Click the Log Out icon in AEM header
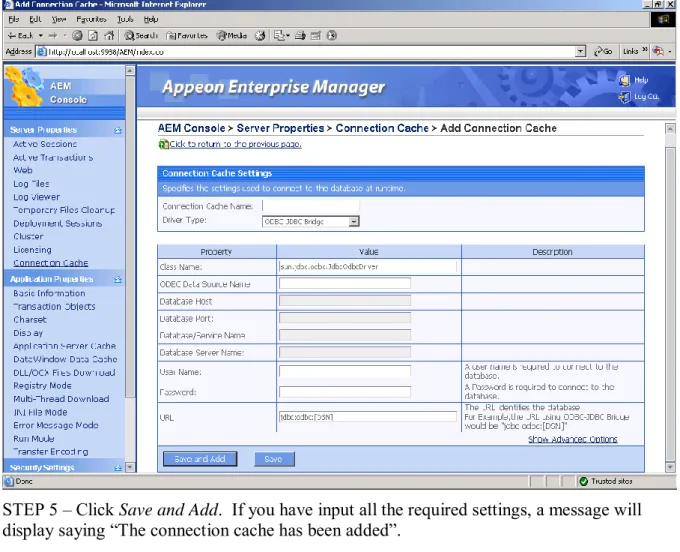Image resolution: width=680 pixels, height=552 pixels. tap(624, 97)
